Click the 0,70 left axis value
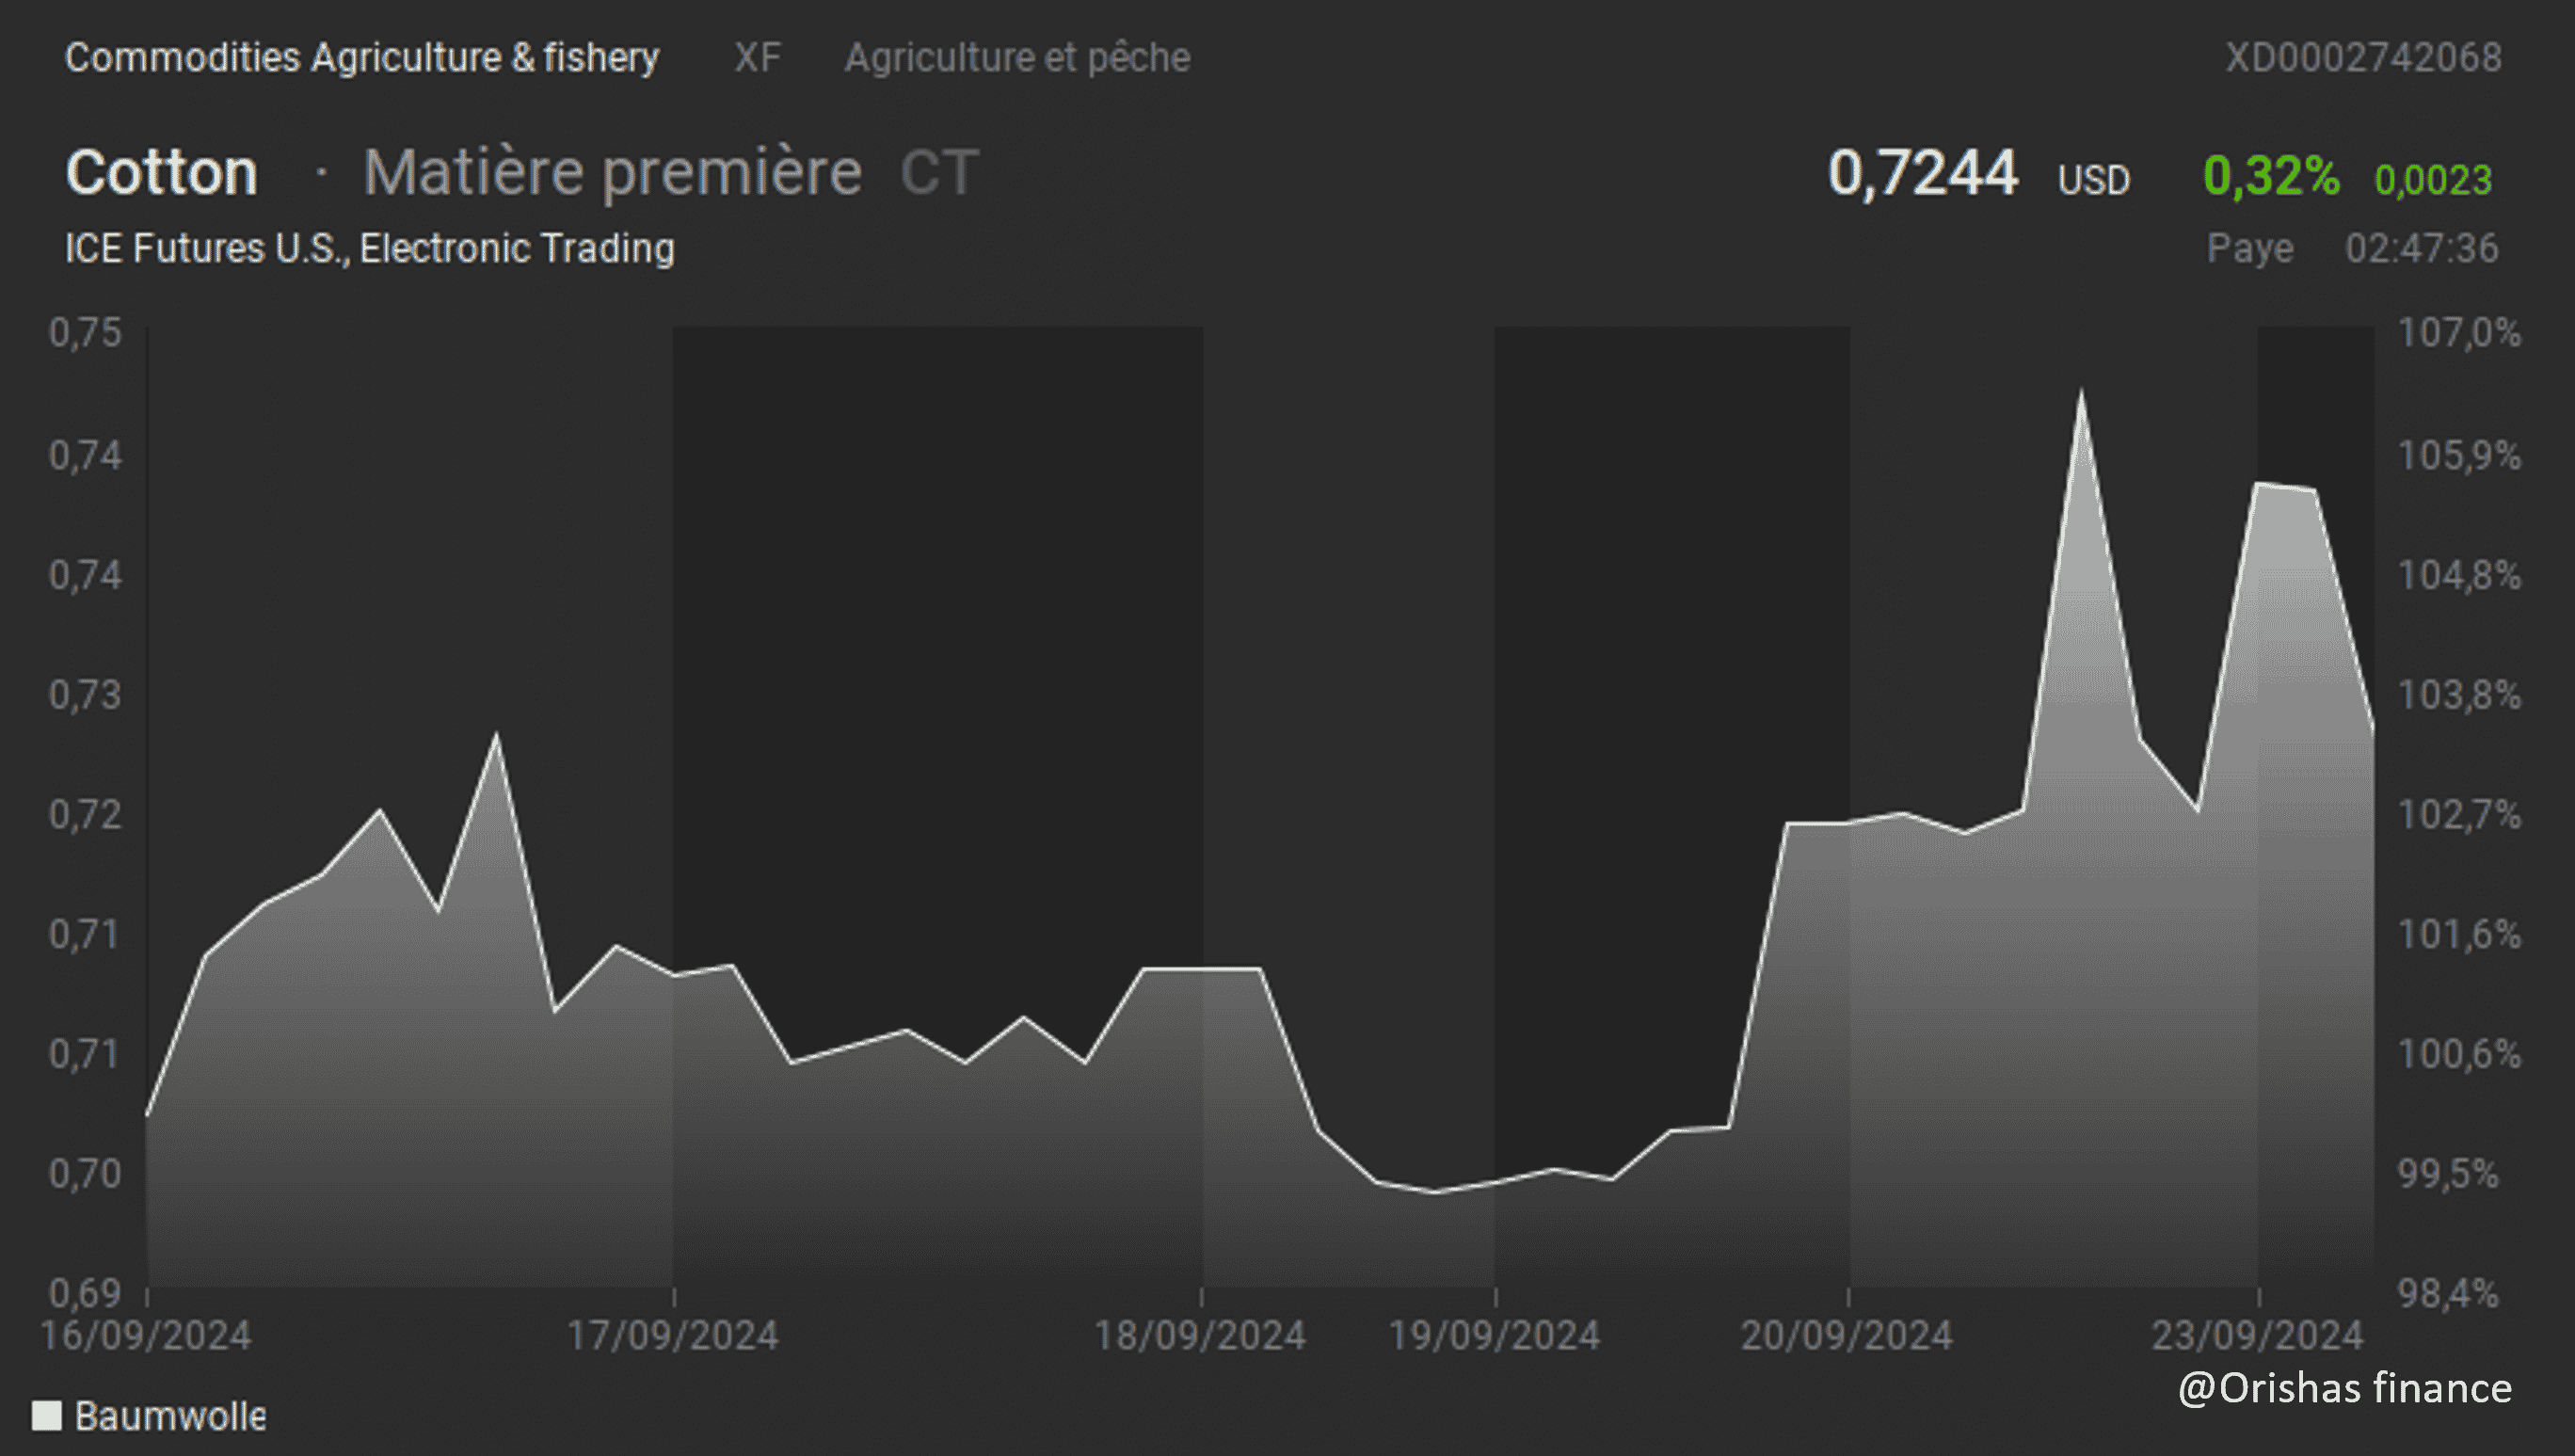2575x1456 pixels. click(x=85, y=1173)
